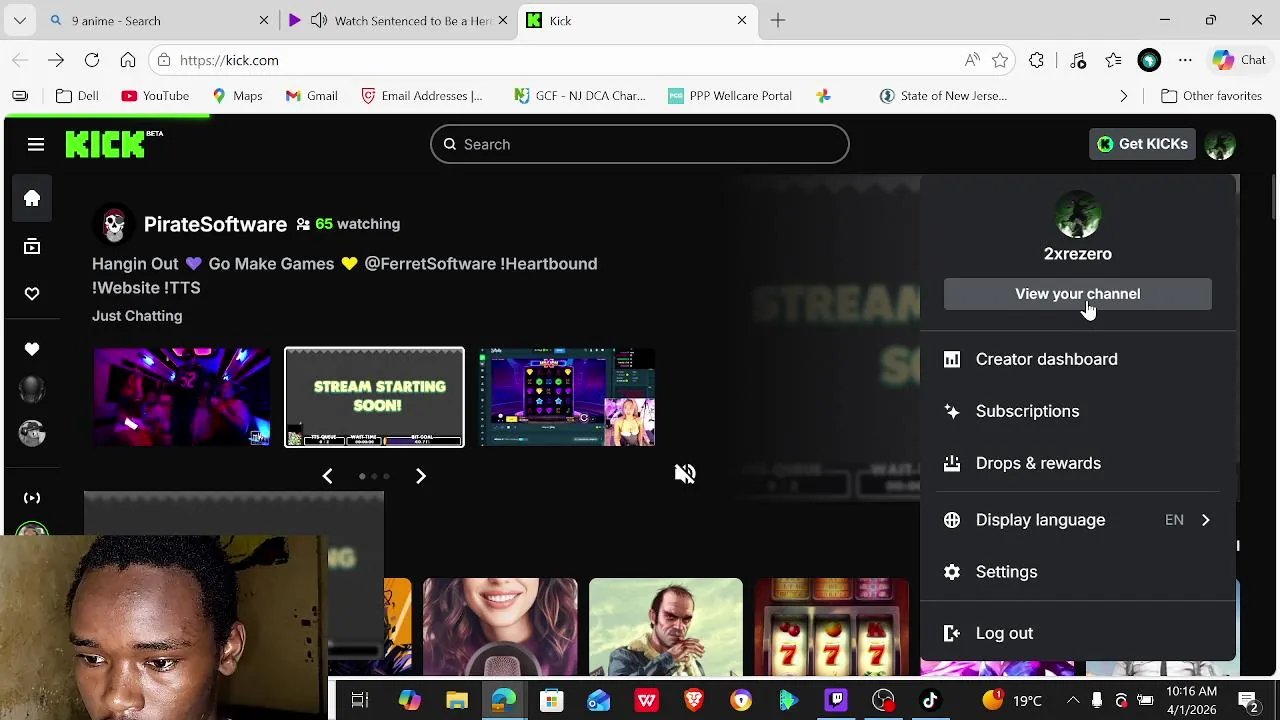This screenshot has width=1280, height=720.
Task: Switch to Watch Sentenced to Be a Hero tab
Action: (x=398, y=20)
